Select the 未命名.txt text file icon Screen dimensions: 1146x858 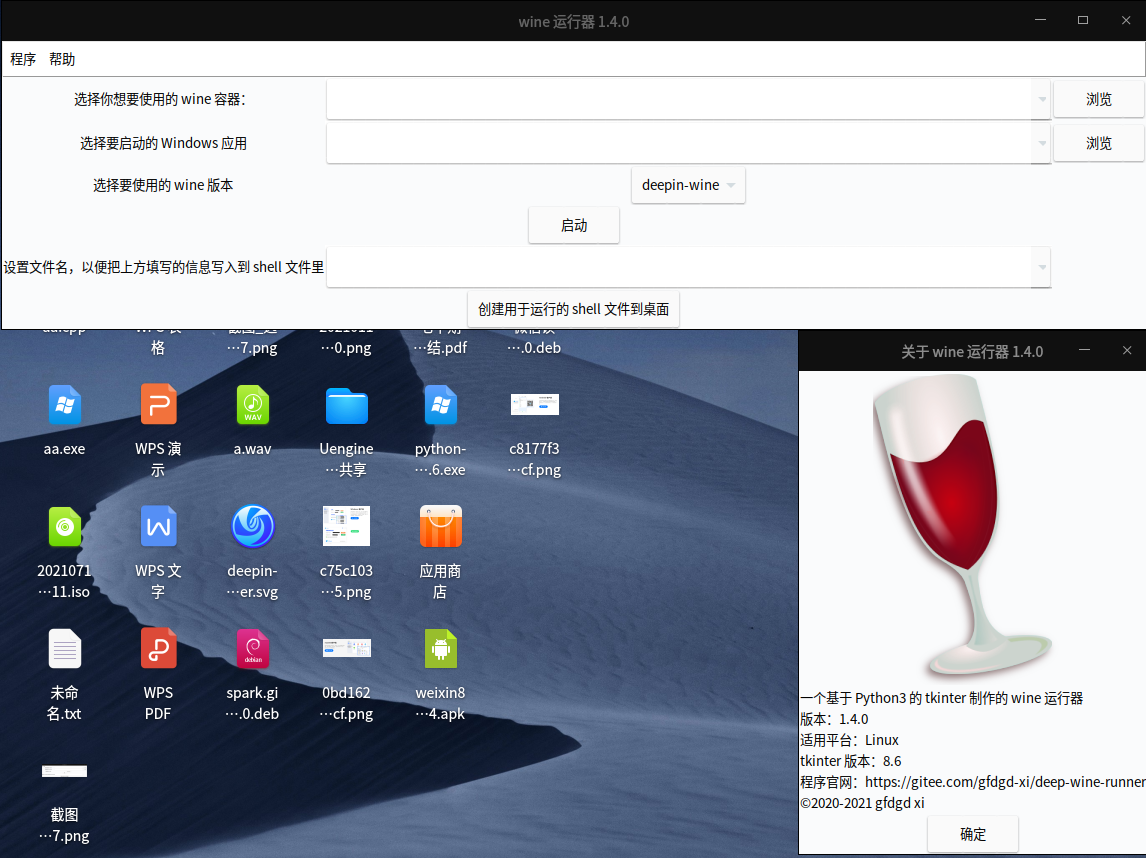pos(64,649)
